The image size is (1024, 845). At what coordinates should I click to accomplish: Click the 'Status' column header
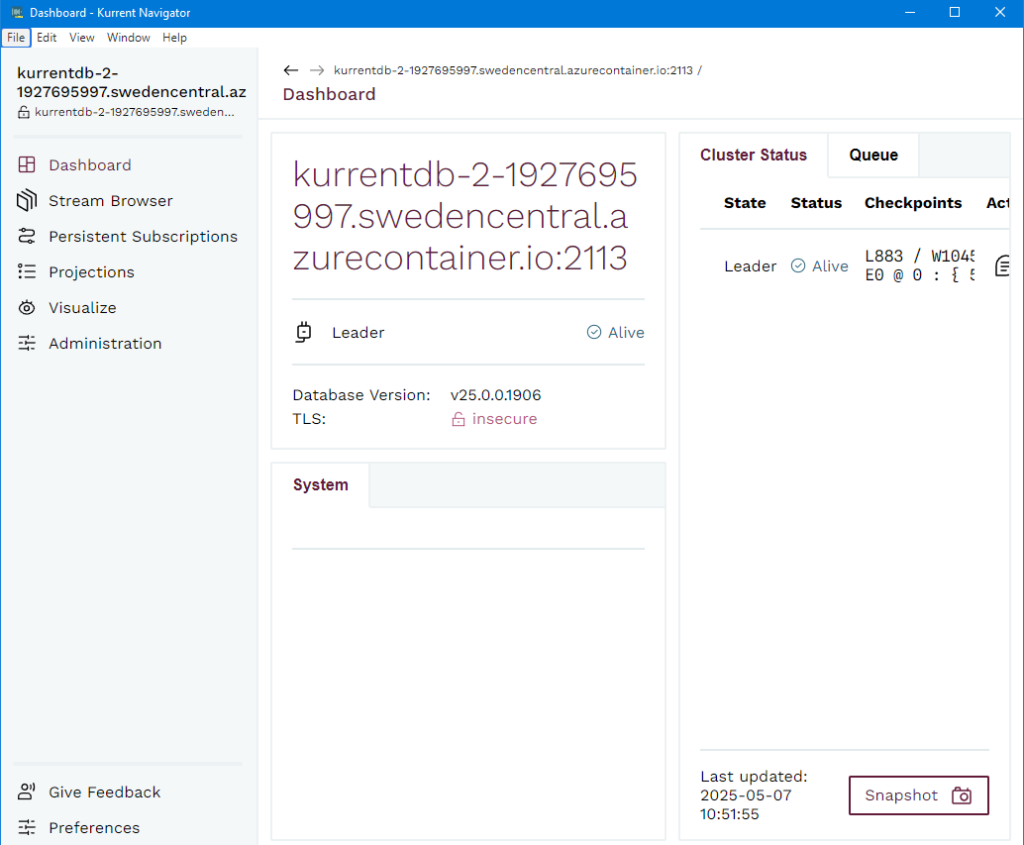click(816, 203)
